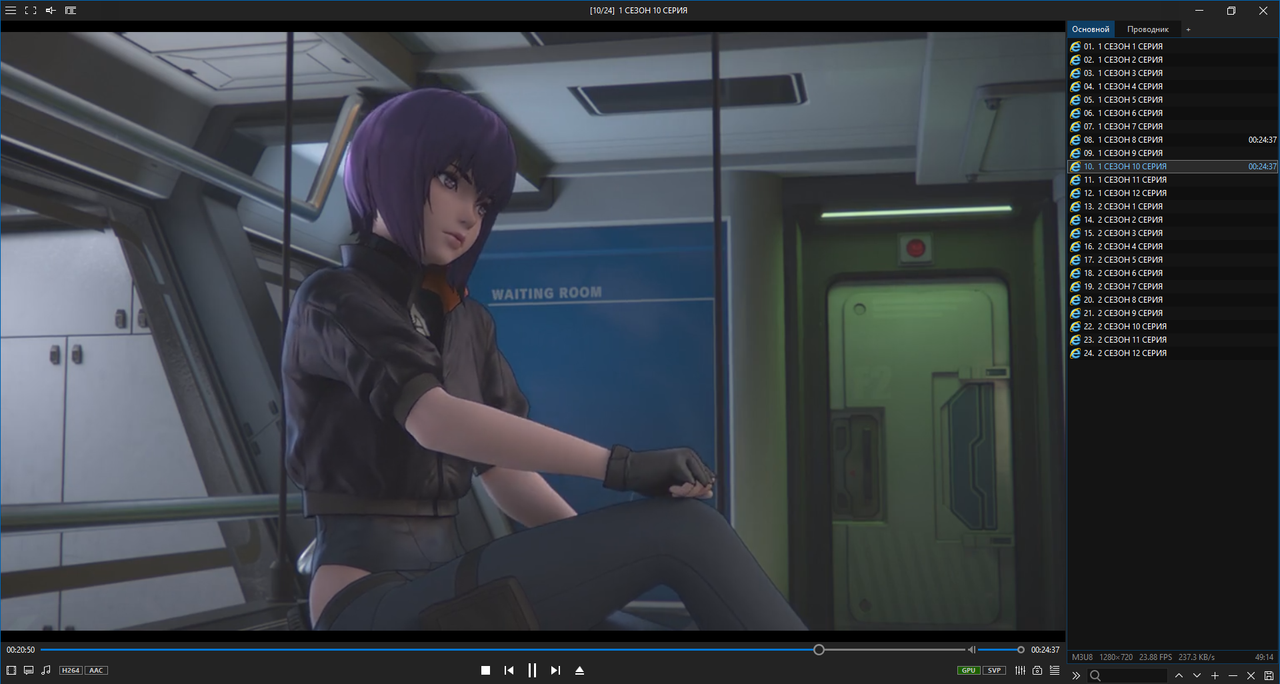Toggle the playlist panel icon

pyautogui.click(x=1054, y=670)
